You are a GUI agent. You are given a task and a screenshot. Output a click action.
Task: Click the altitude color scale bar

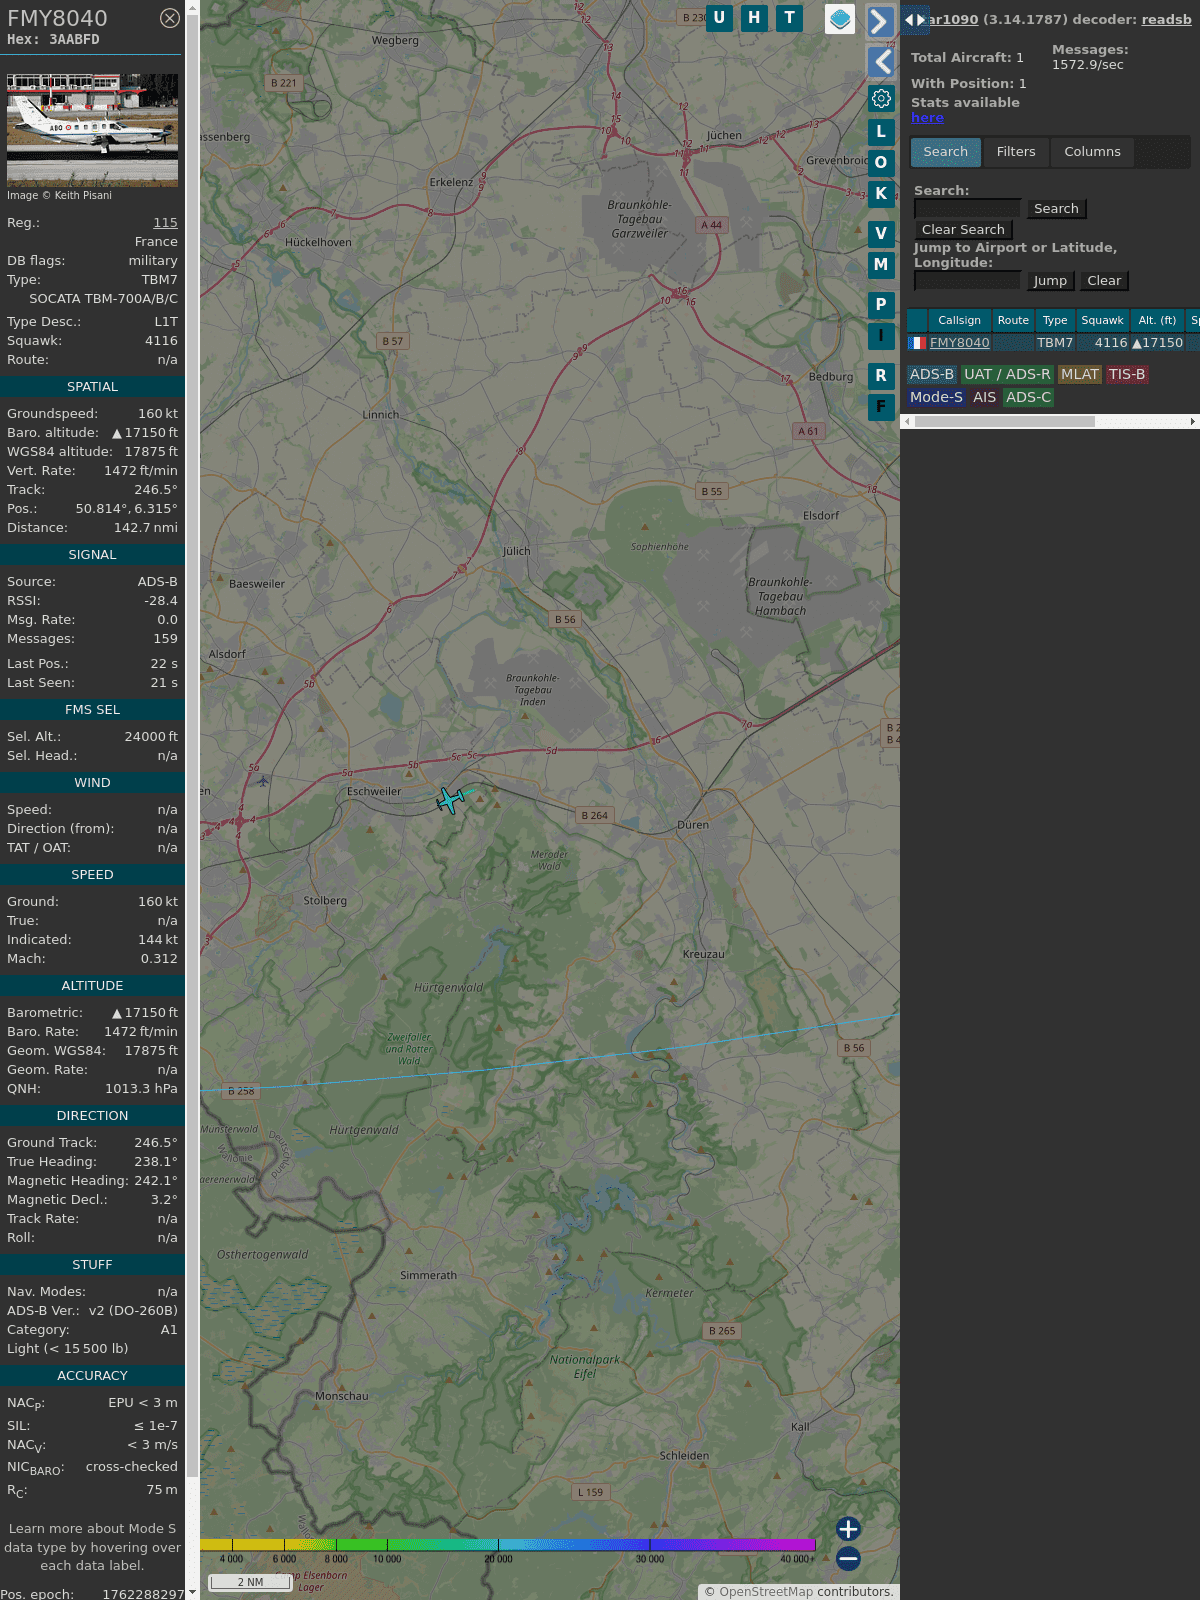tap(508, 1545)
